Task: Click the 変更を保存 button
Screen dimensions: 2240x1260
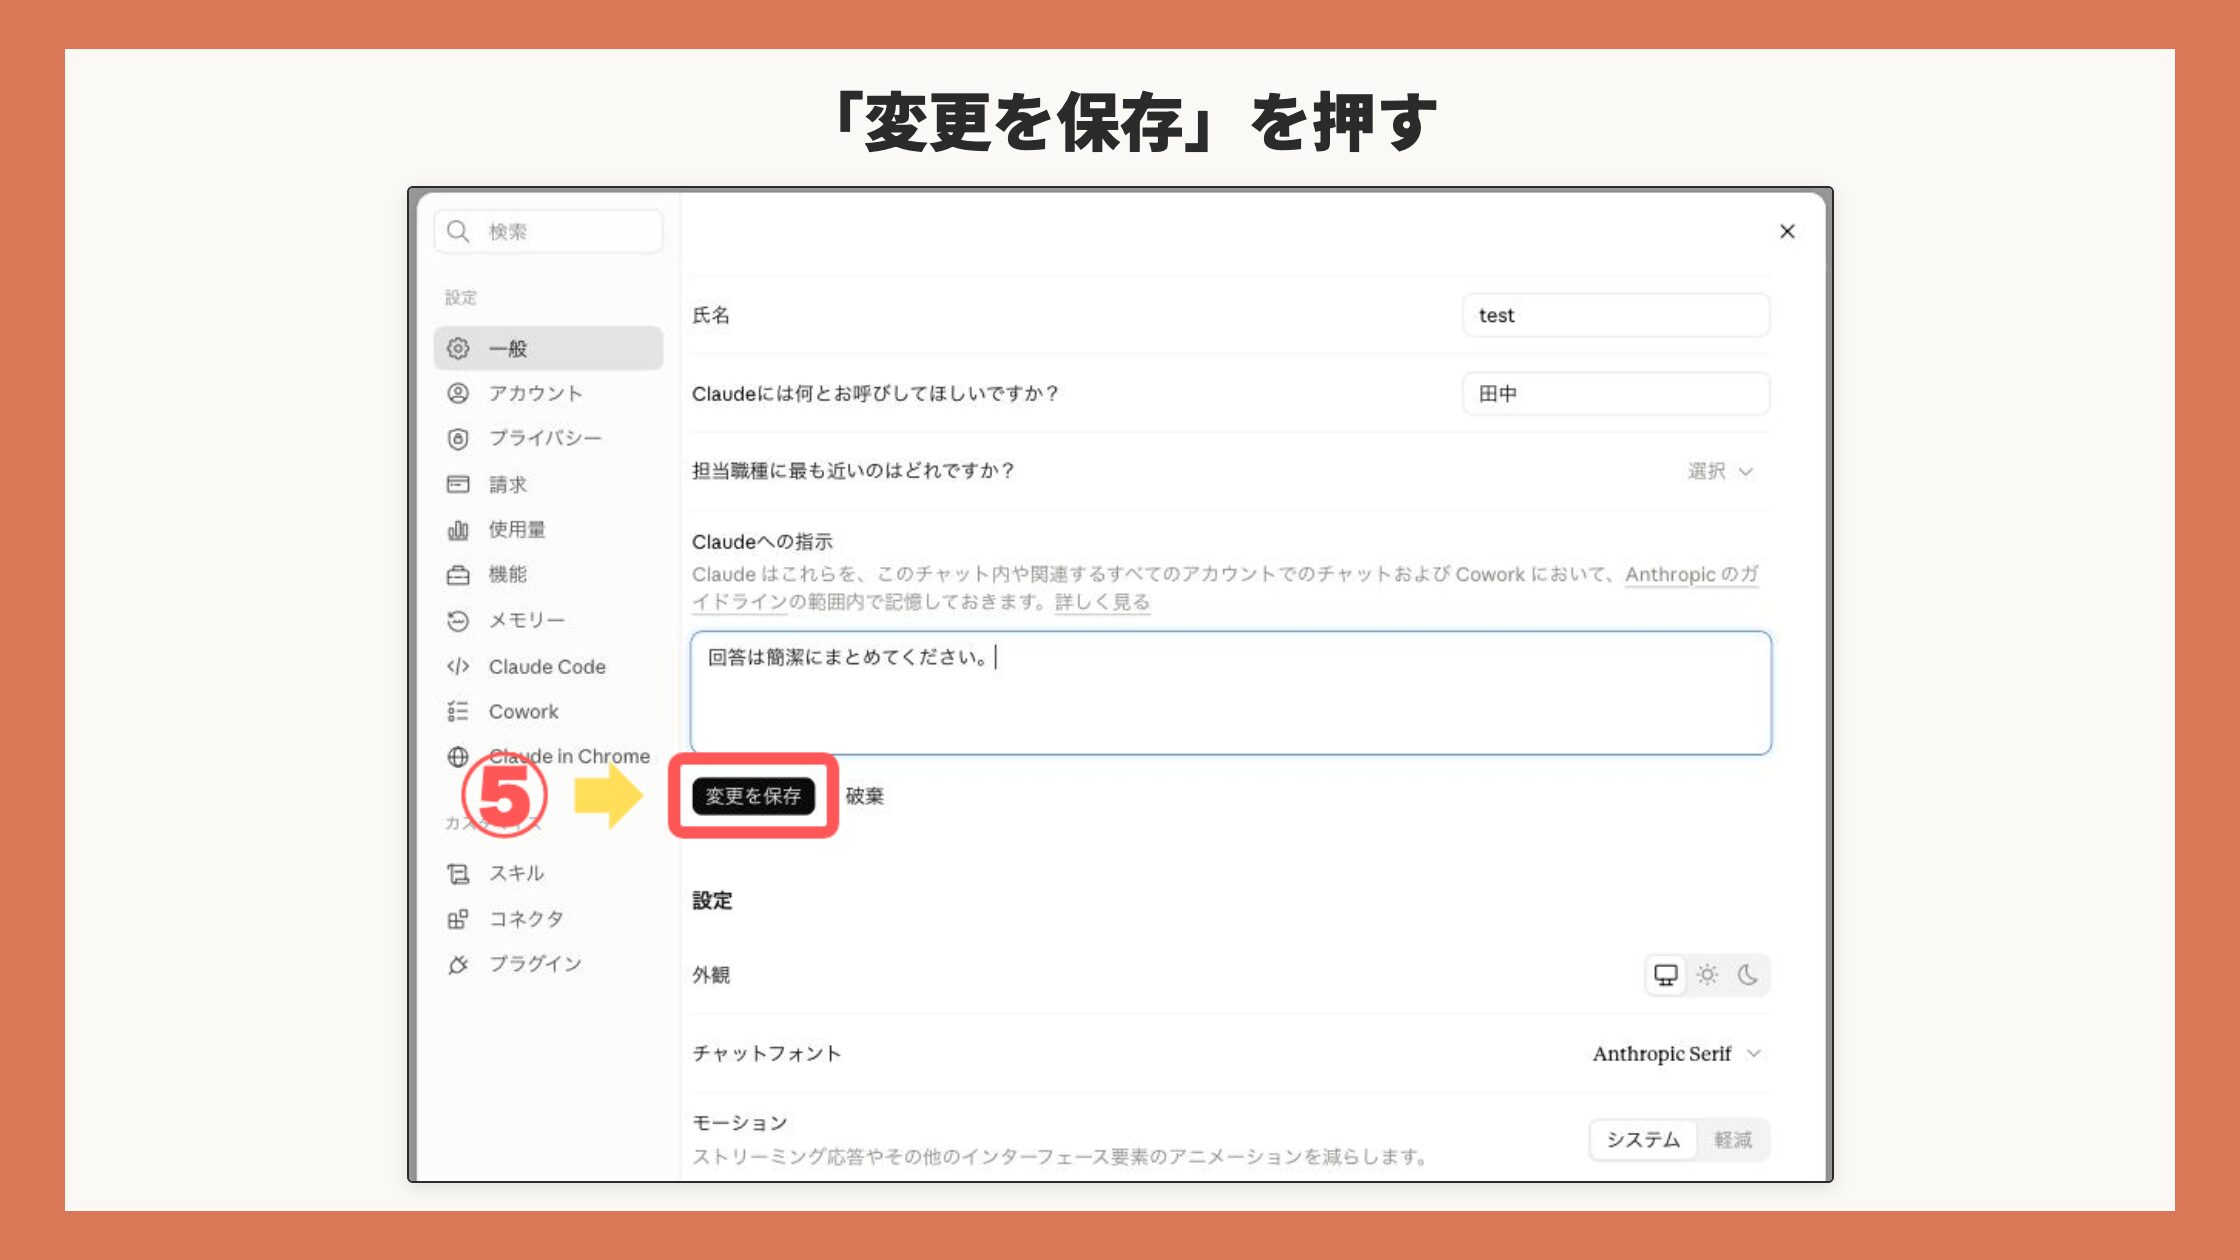Action: coord(753,796)
